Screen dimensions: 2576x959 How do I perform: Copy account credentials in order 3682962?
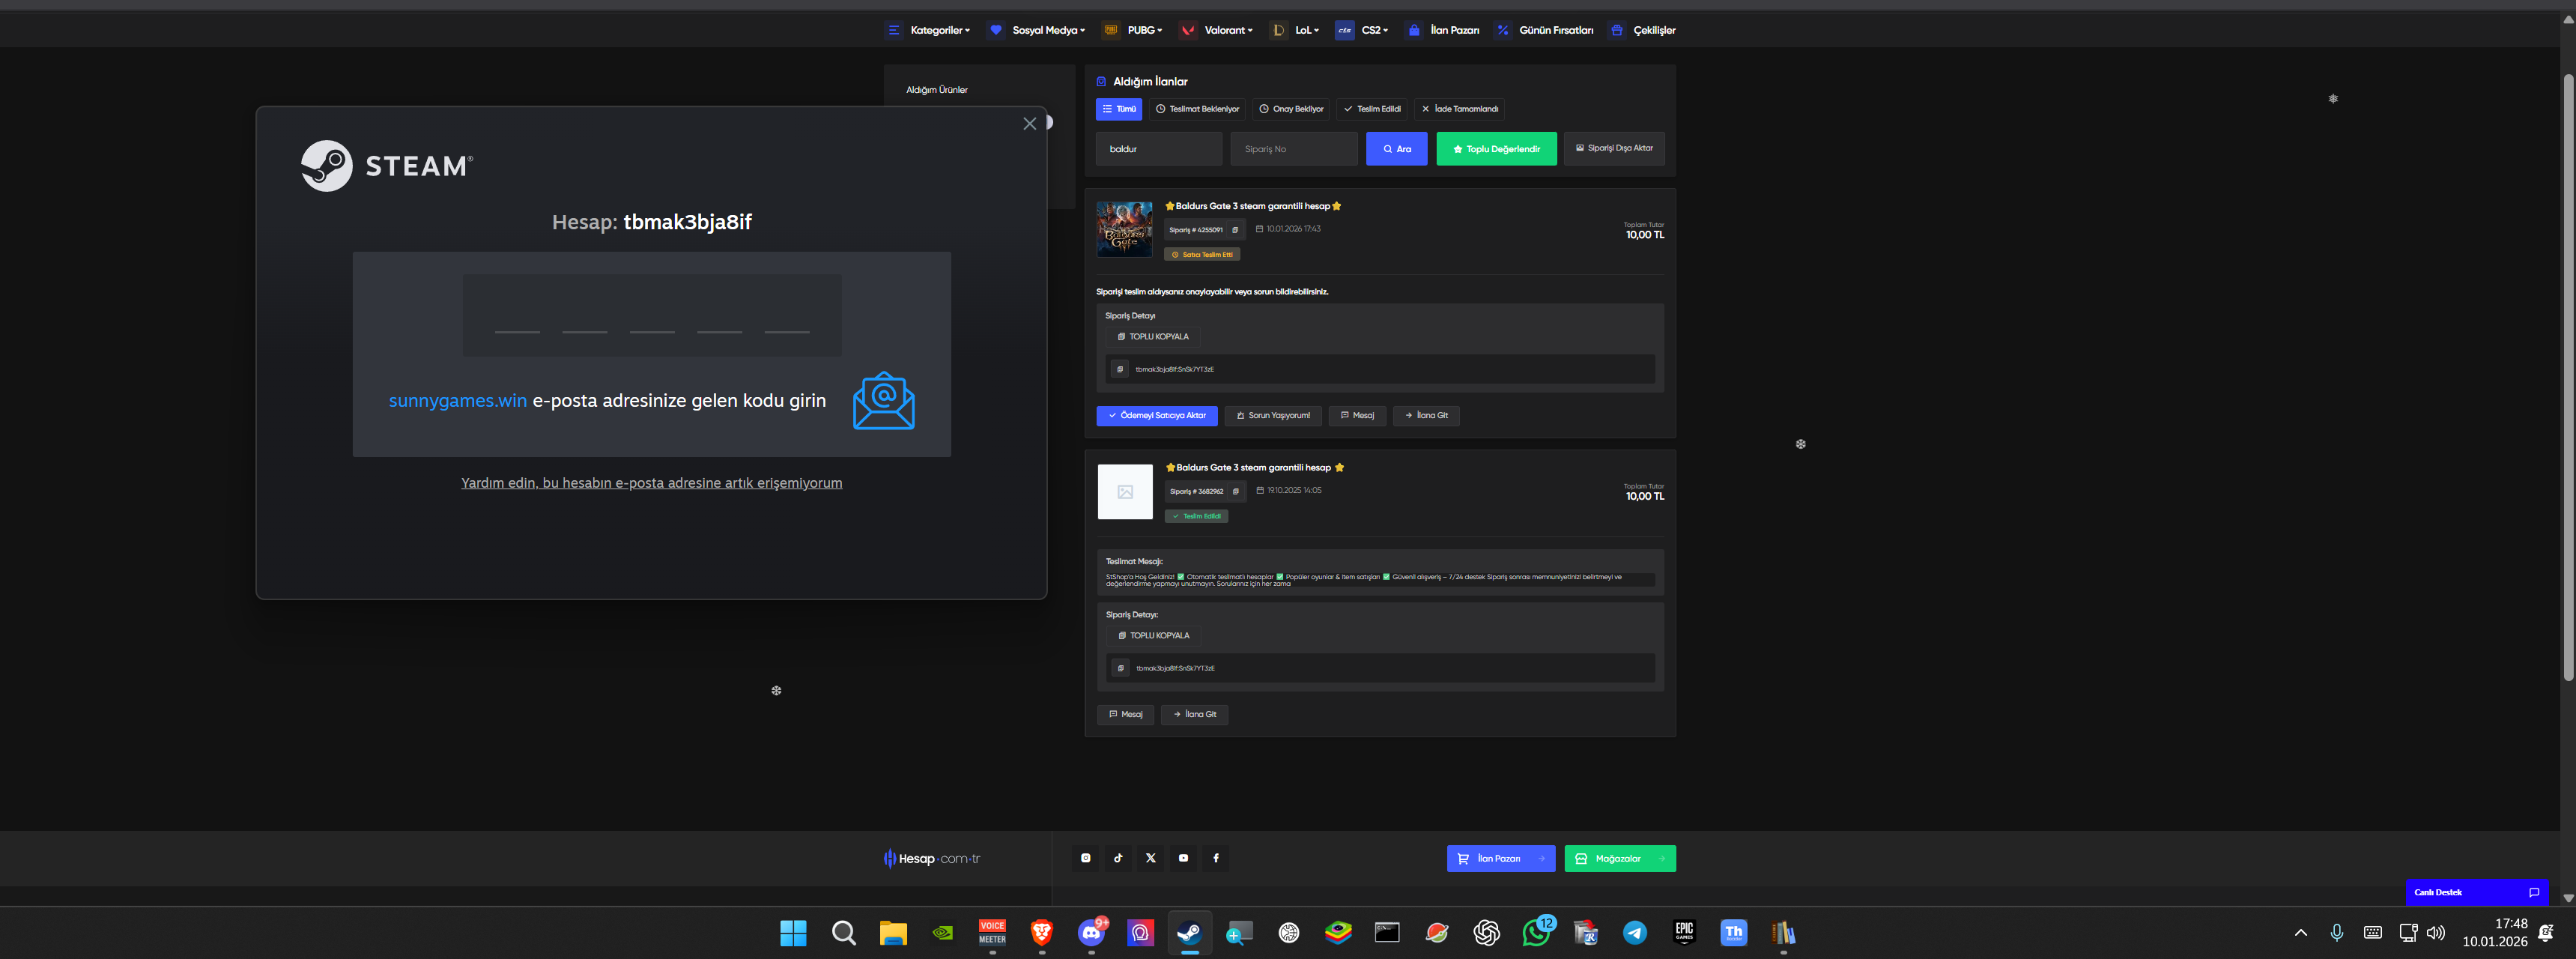pyautogui.click(x=1121, y=668)
